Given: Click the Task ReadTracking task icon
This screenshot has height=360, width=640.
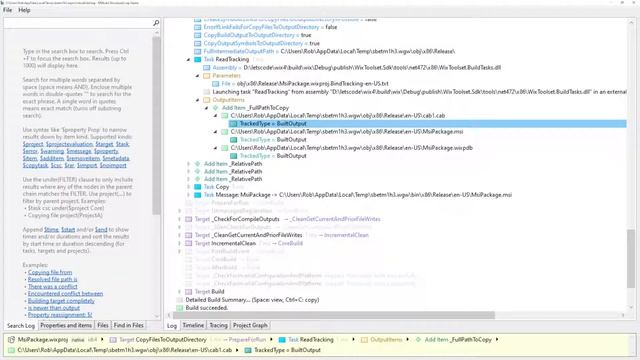Looking at the screenshot, I should [198, 60].
